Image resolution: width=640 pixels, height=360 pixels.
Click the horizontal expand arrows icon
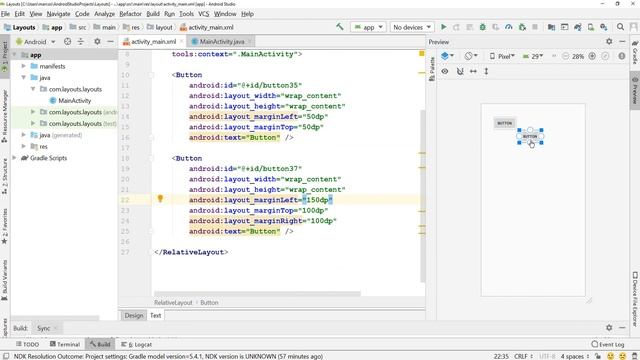[473, 71]
